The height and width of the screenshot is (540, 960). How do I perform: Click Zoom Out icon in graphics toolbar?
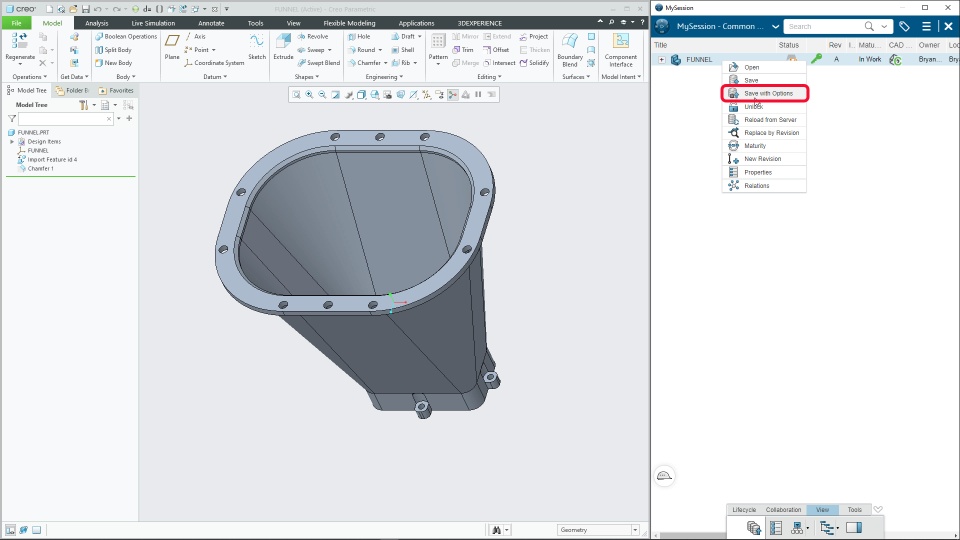[322, 94]
